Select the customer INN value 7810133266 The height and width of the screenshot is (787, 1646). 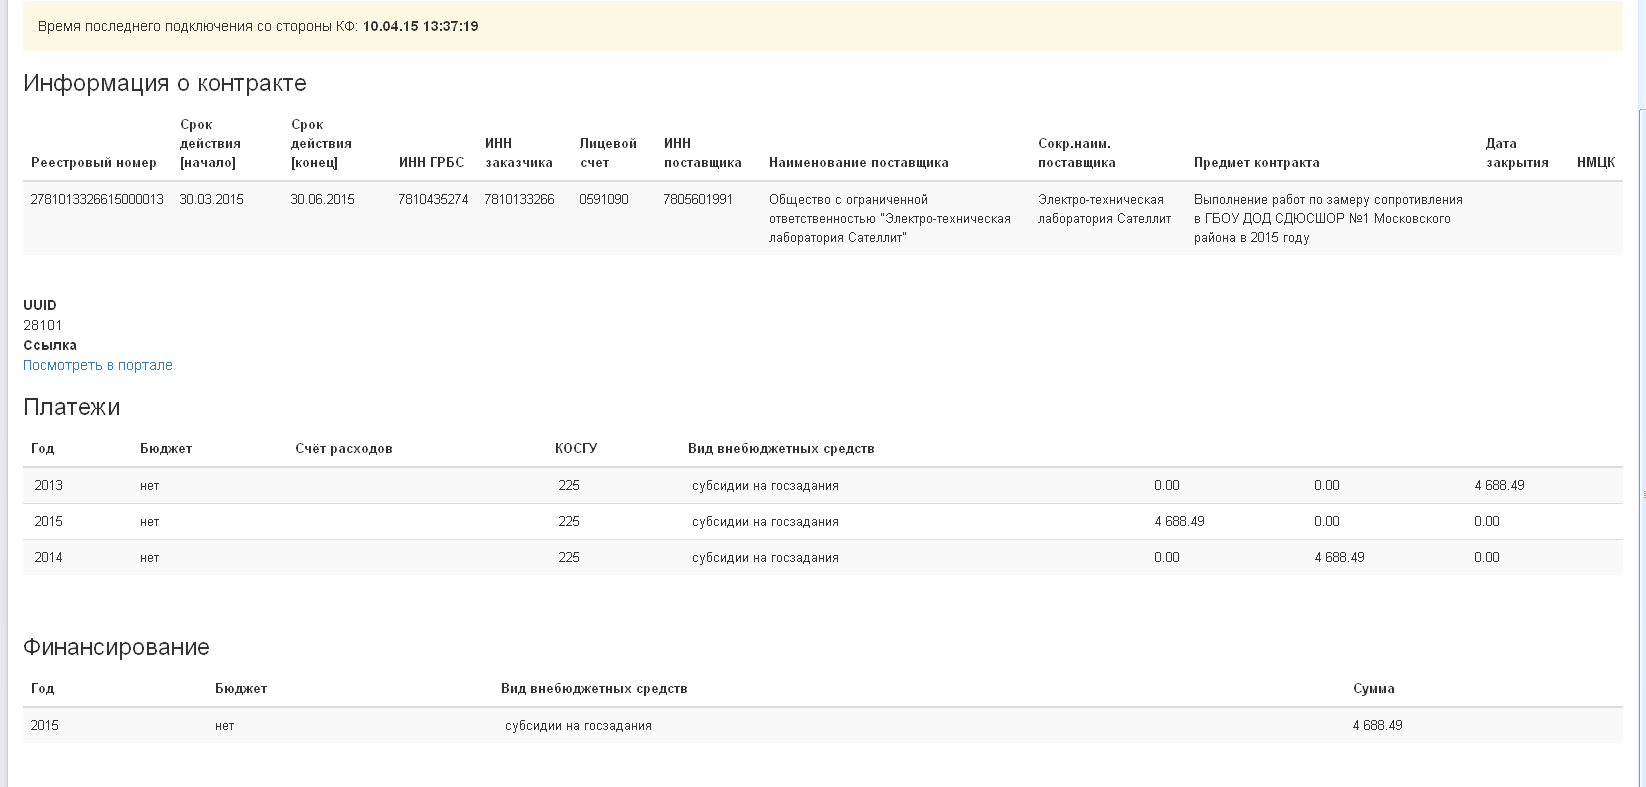pyautogui.click(x=519, y=199)
